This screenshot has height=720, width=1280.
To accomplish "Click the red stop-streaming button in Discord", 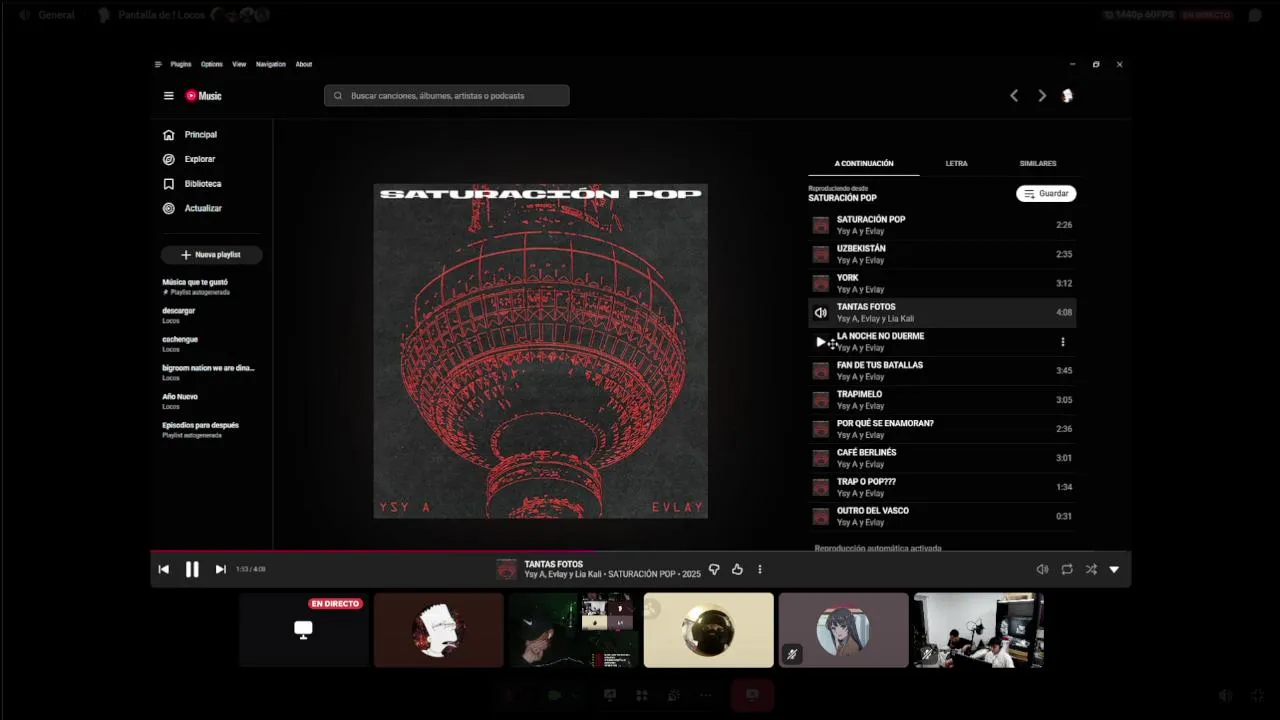I will (x=752, y=695).
